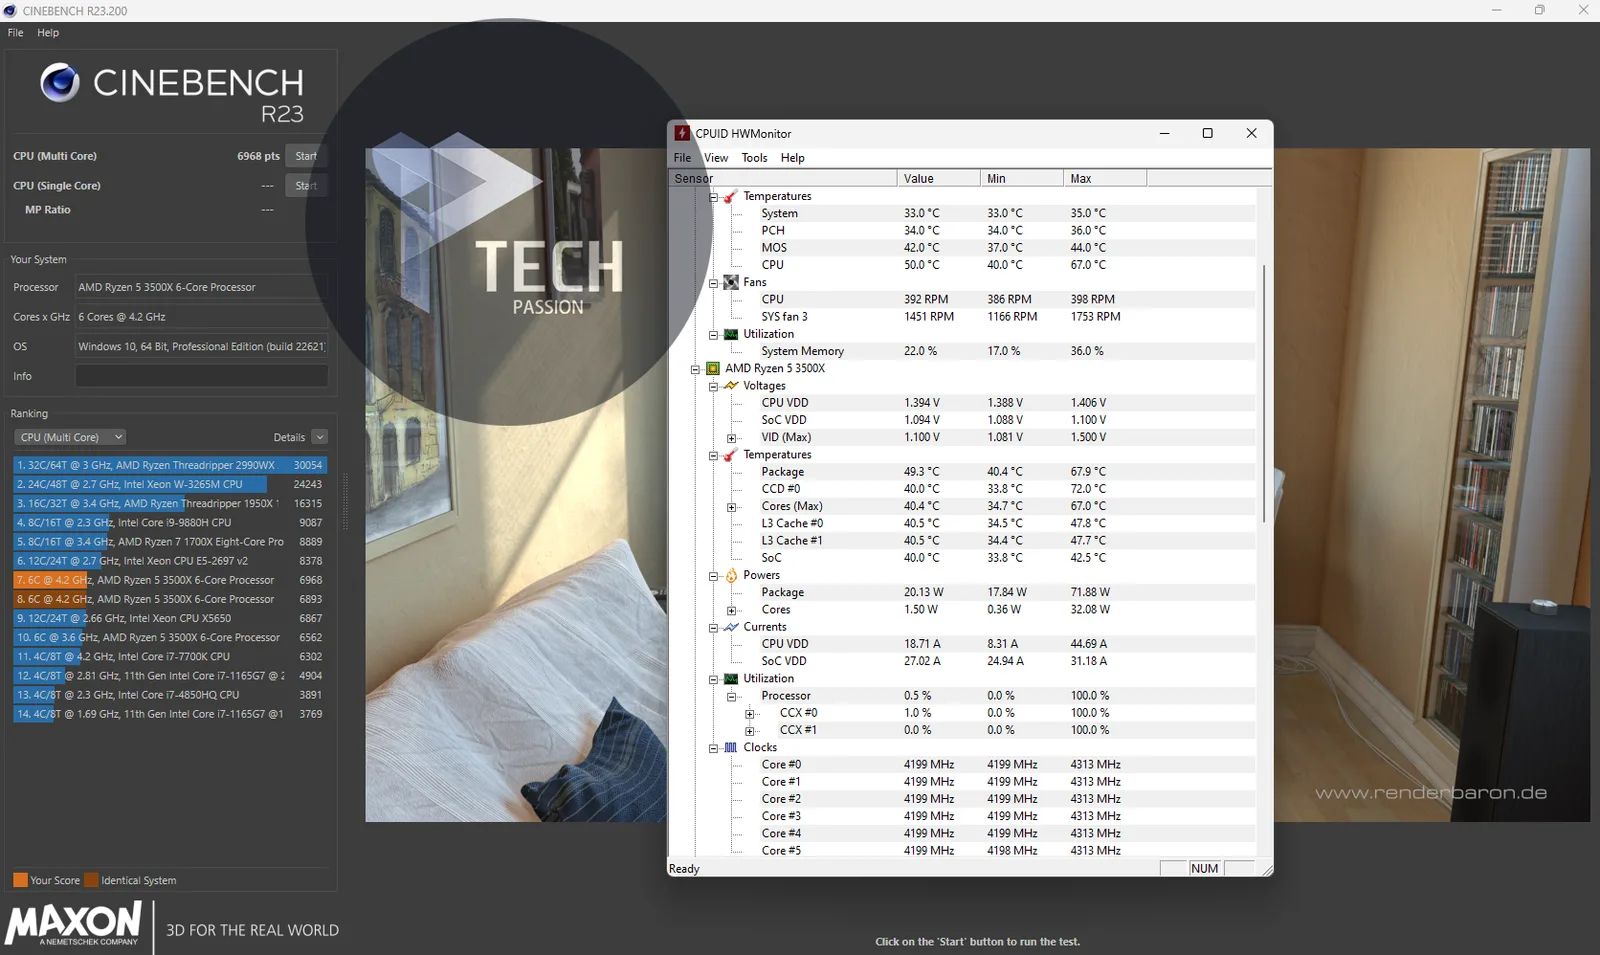Open the CPU (Multi Core) ranking dropdown
Image resolution: width=1600 pixels, height=955 pixels.
pos(70,437)
